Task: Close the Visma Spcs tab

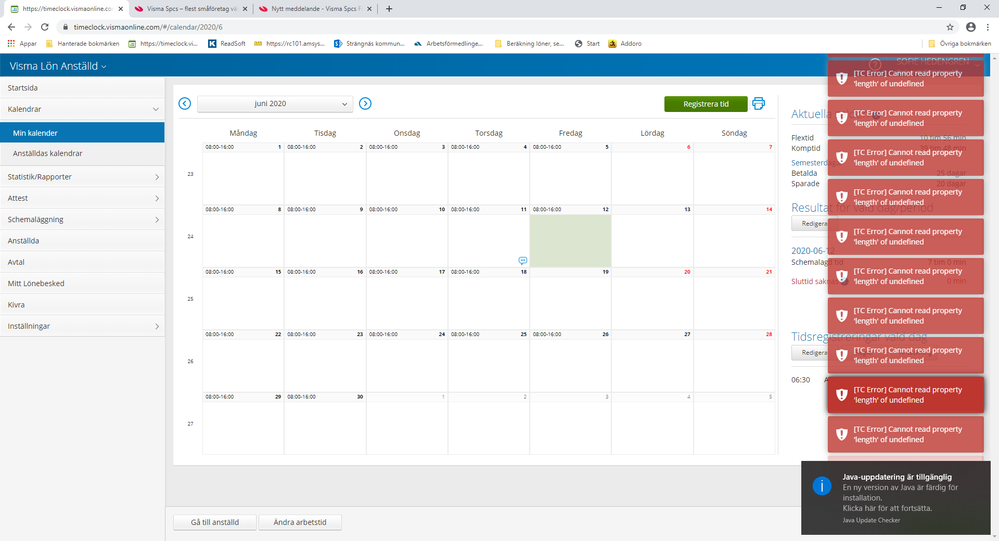Action: 245,9
